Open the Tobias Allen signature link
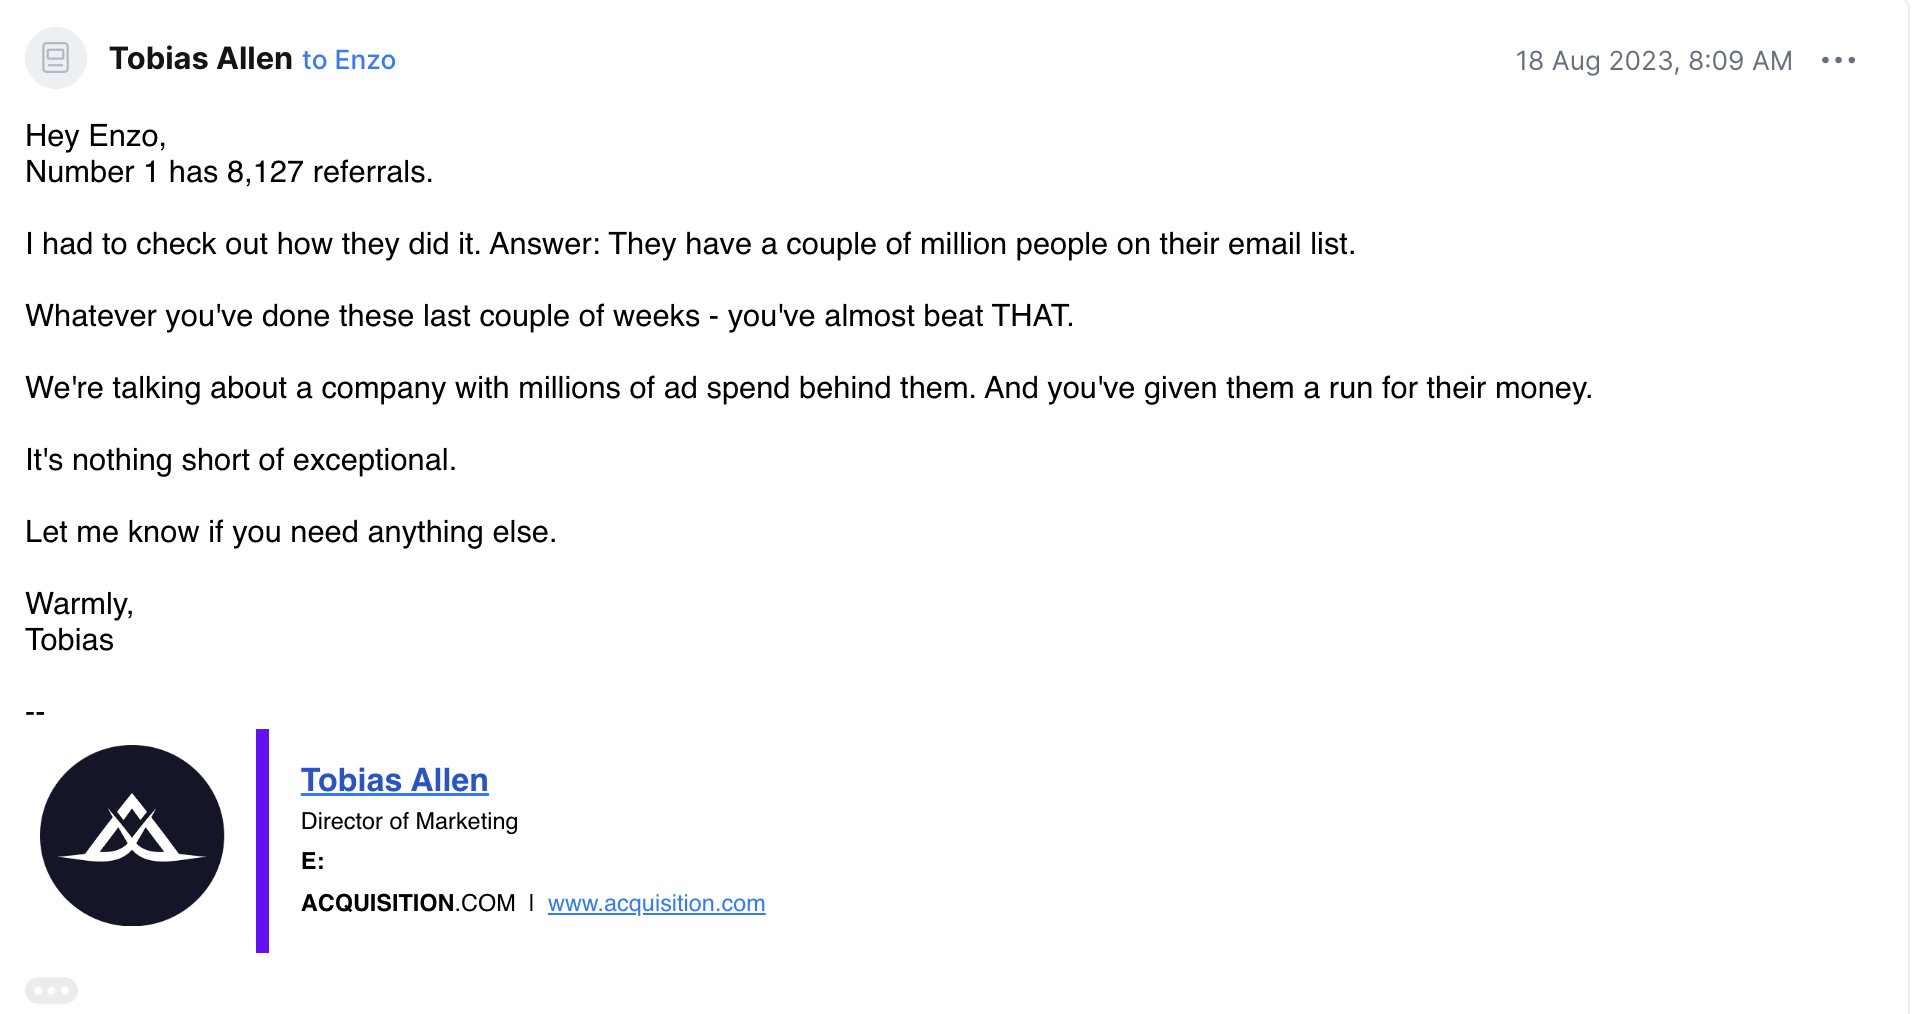Viewport: 1924px width, 1014px height. [394, 780]
